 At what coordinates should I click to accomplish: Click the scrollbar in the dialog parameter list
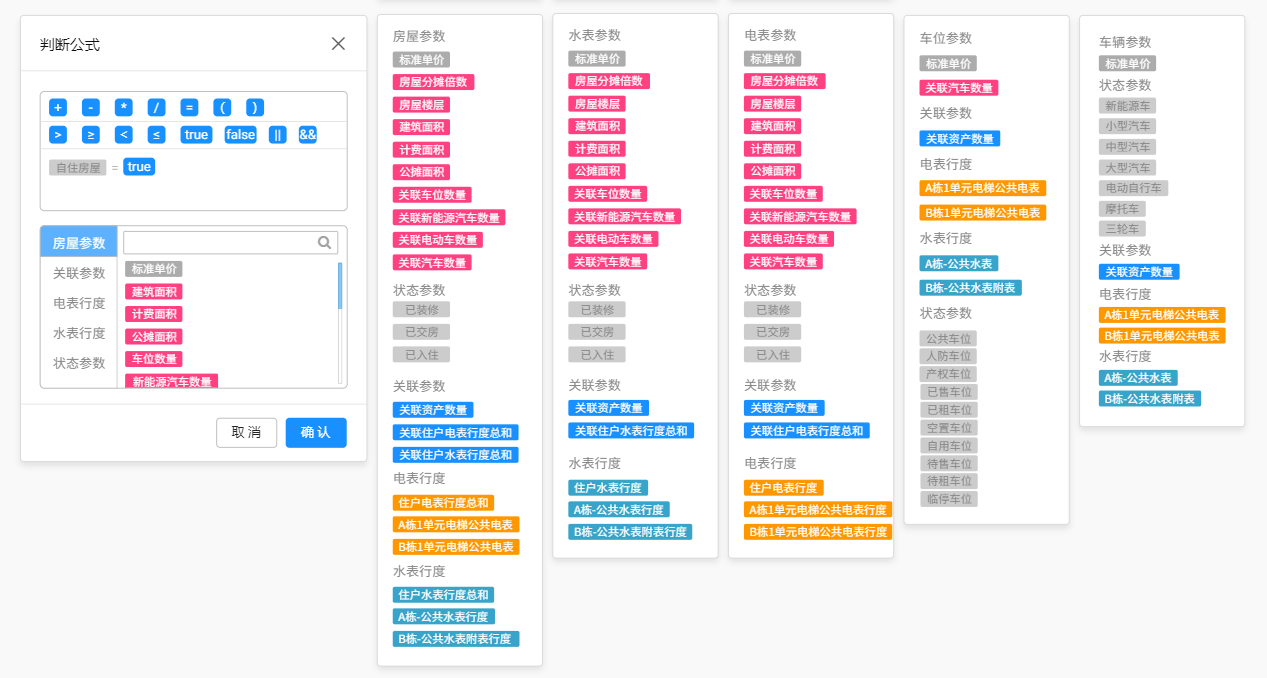[340, 286]
